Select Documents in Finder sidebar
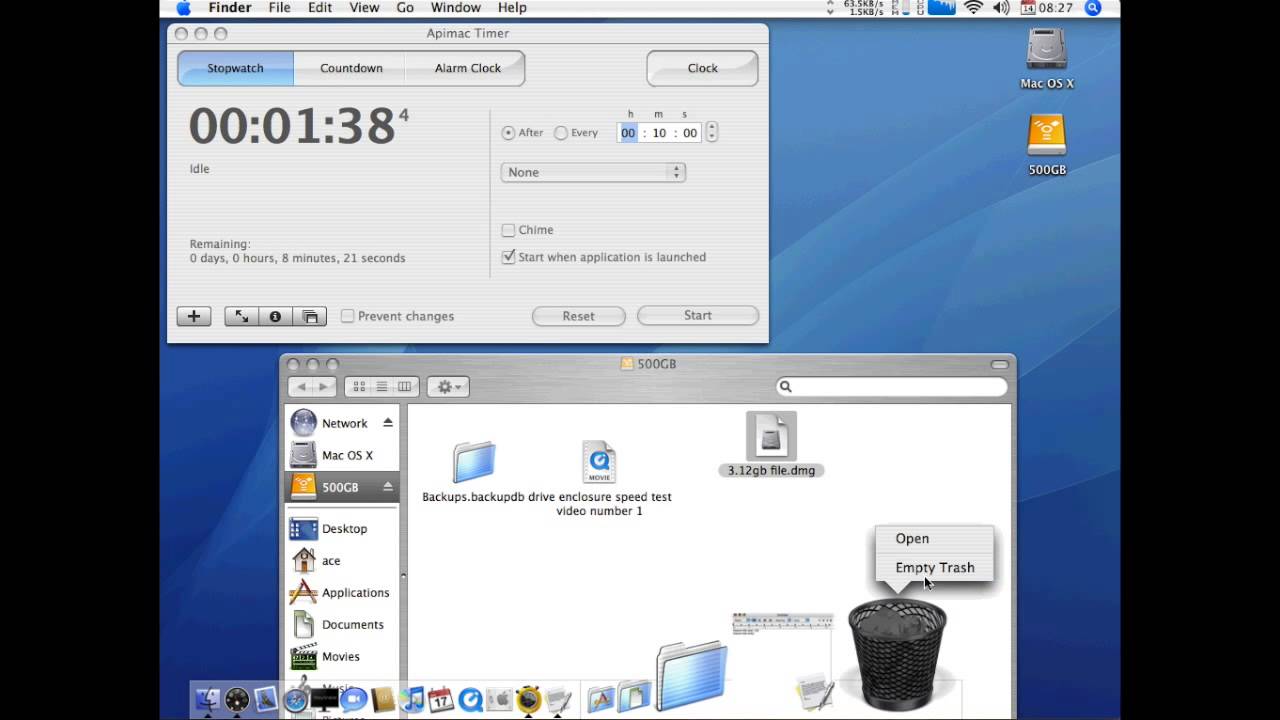 (x=342, y=624)
